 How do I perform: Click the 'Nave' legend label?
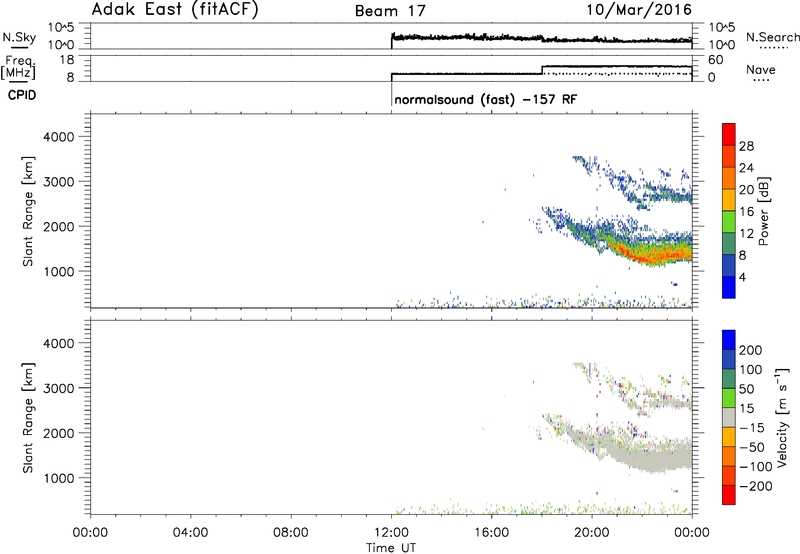761,69
